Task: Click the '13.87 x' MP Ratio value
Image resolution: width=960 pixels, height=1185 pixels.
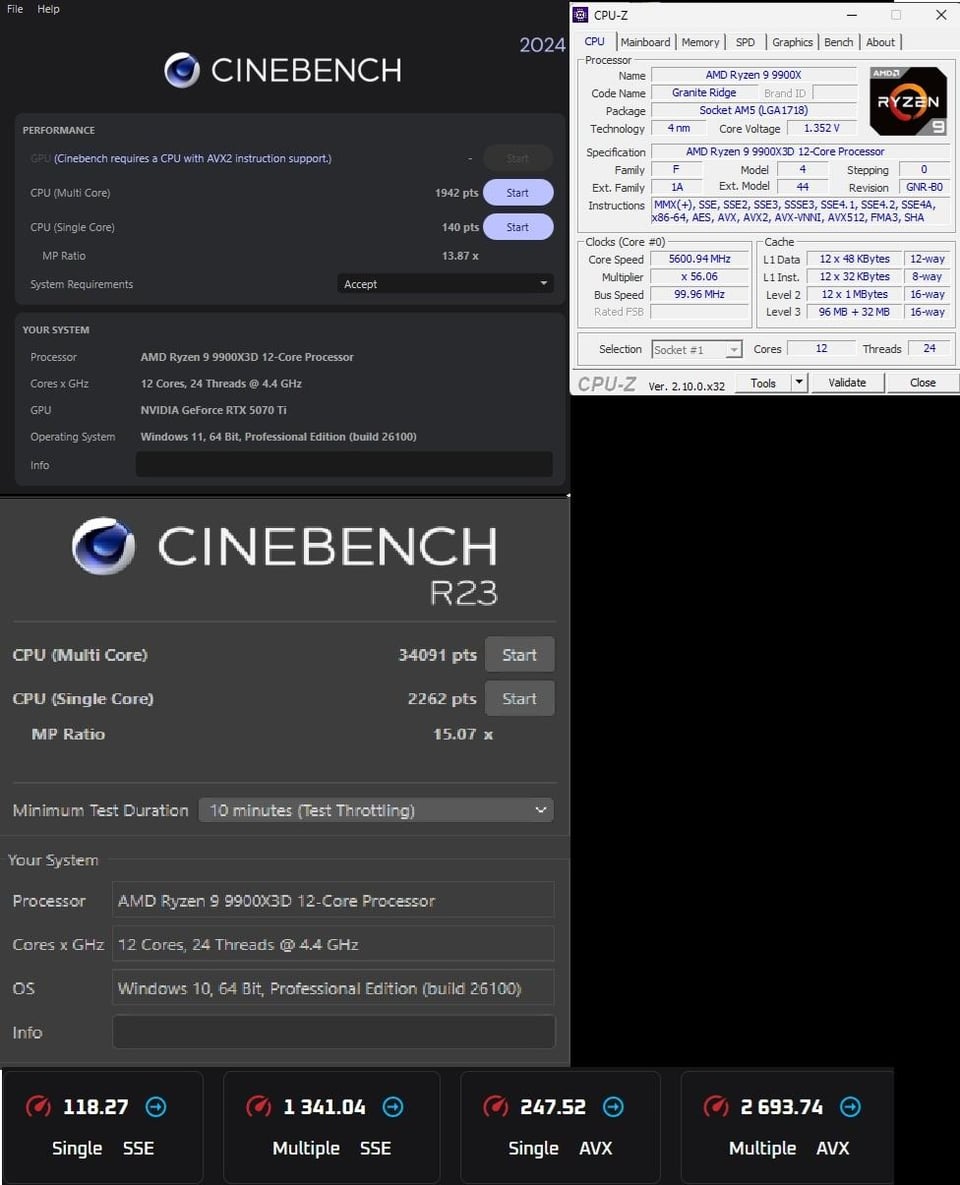Action: [x=460, y=255]
